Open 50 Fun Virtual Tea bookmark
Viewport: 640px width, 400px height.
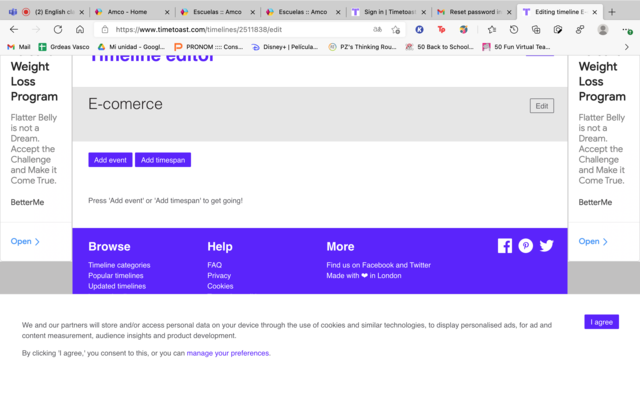[x=516, y=47]
